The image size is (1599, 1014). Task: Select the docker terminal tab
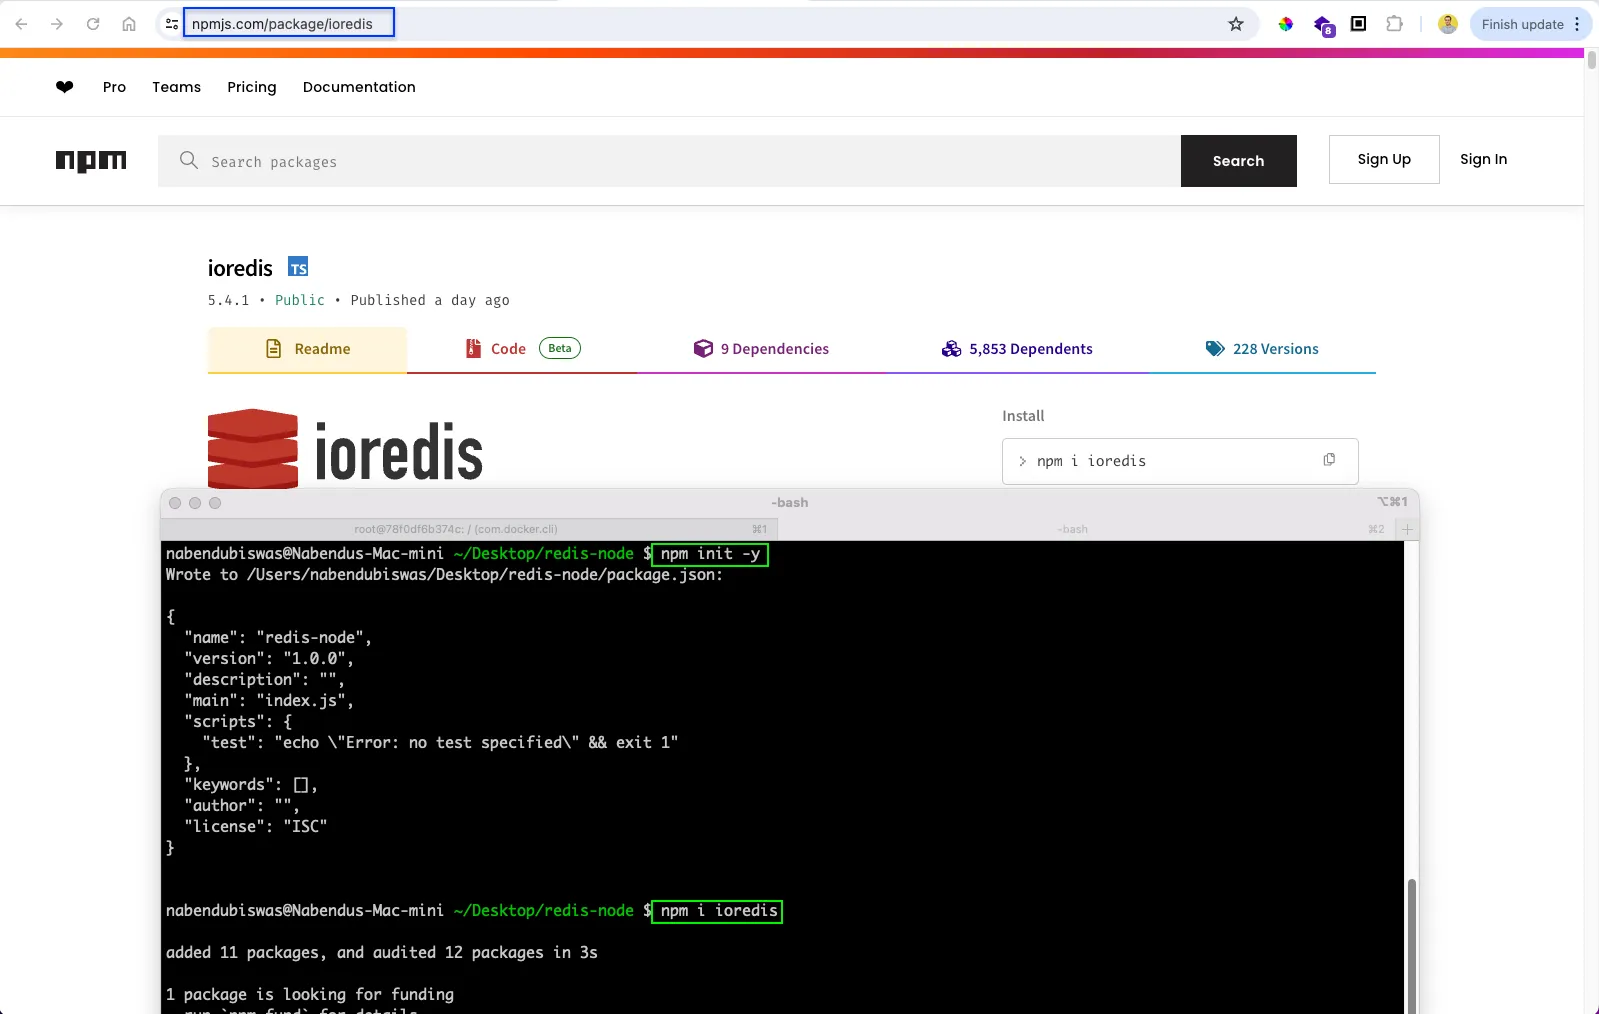(x=455, y=529)
